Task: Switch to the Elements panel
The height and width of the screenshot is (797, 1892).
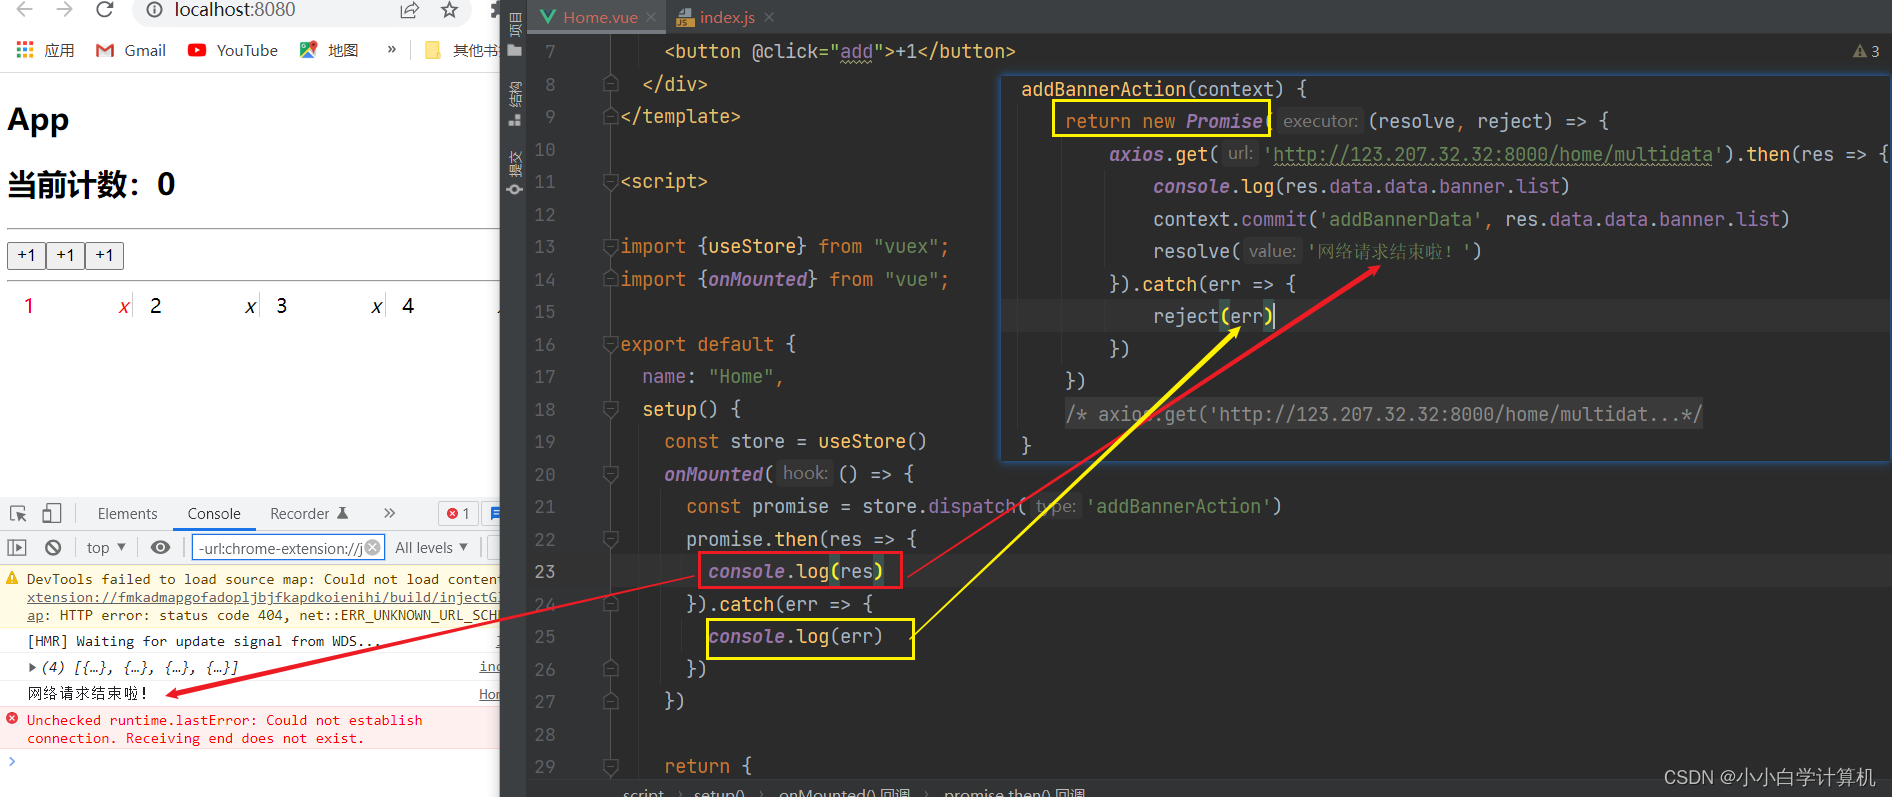Action: 127,514
